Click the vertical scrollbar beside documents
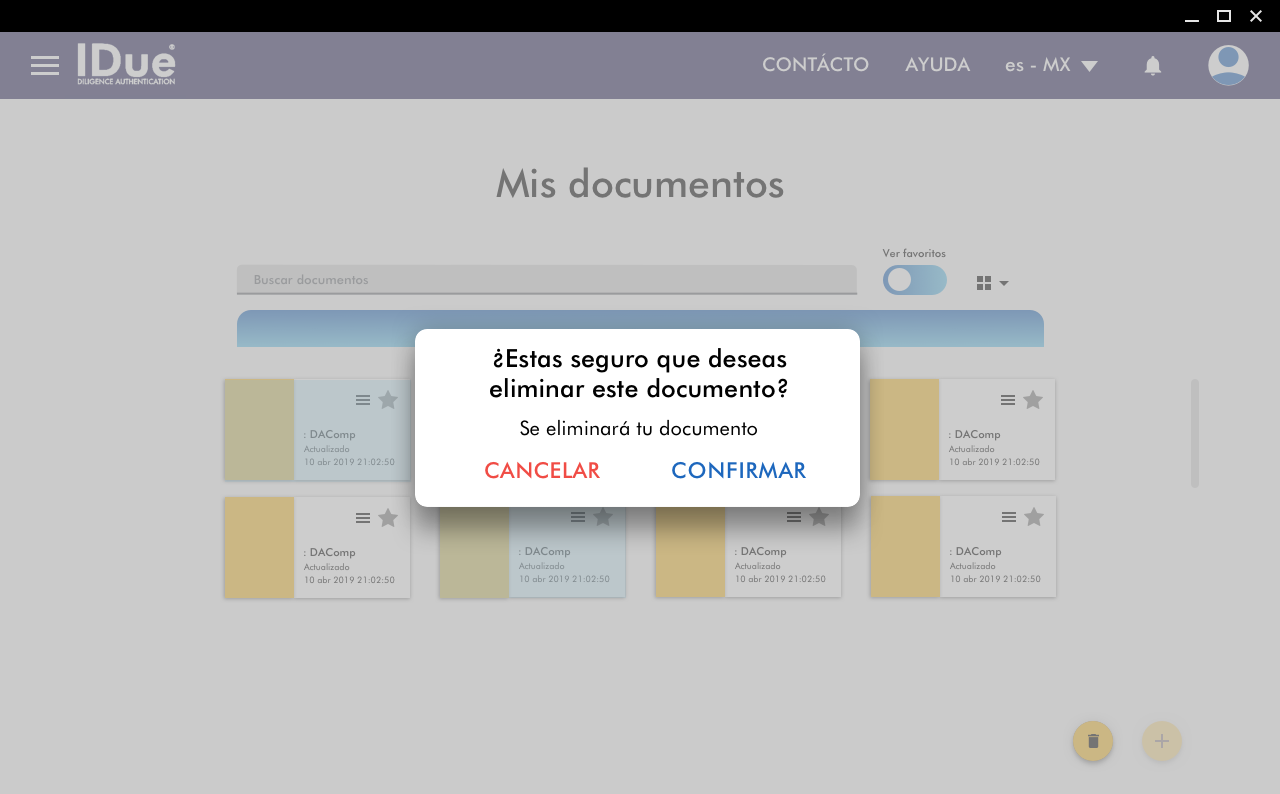The height and width of the screenshot is (794, 1280). click(x=1194, y=433)
